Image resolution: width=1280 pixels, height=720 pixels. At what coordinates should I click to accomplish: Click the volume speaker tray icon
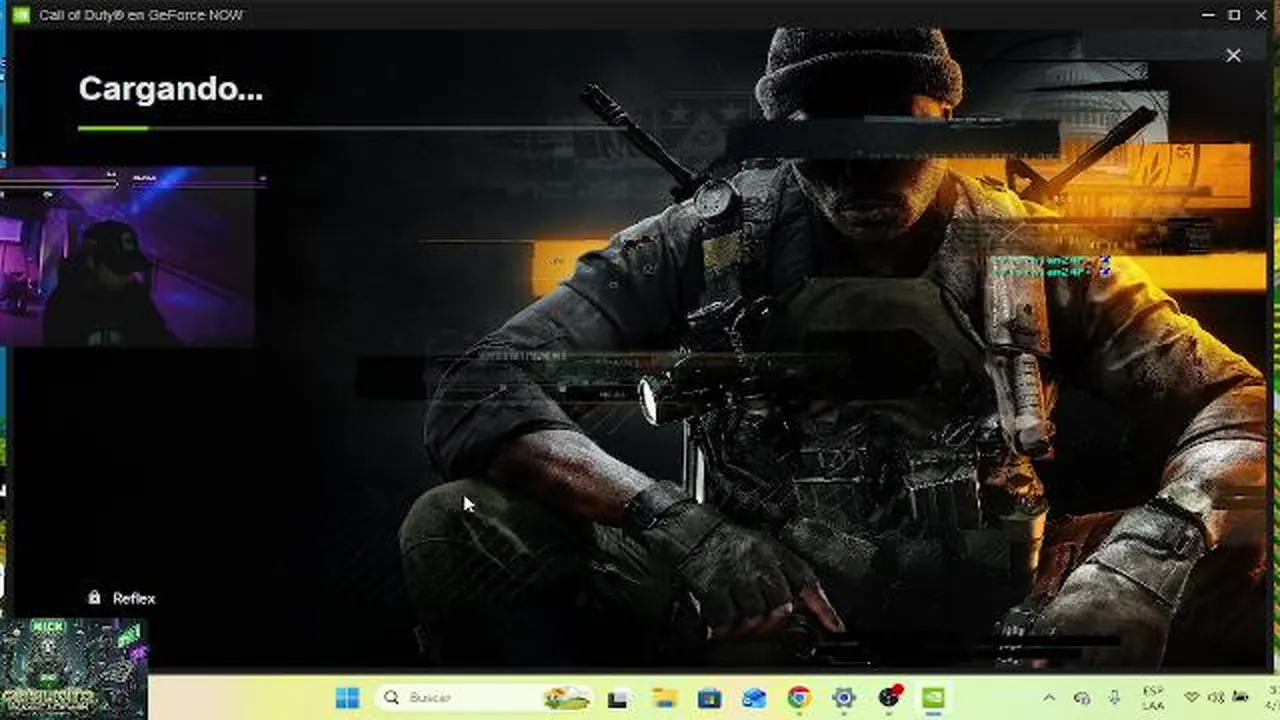(1216, 697)
